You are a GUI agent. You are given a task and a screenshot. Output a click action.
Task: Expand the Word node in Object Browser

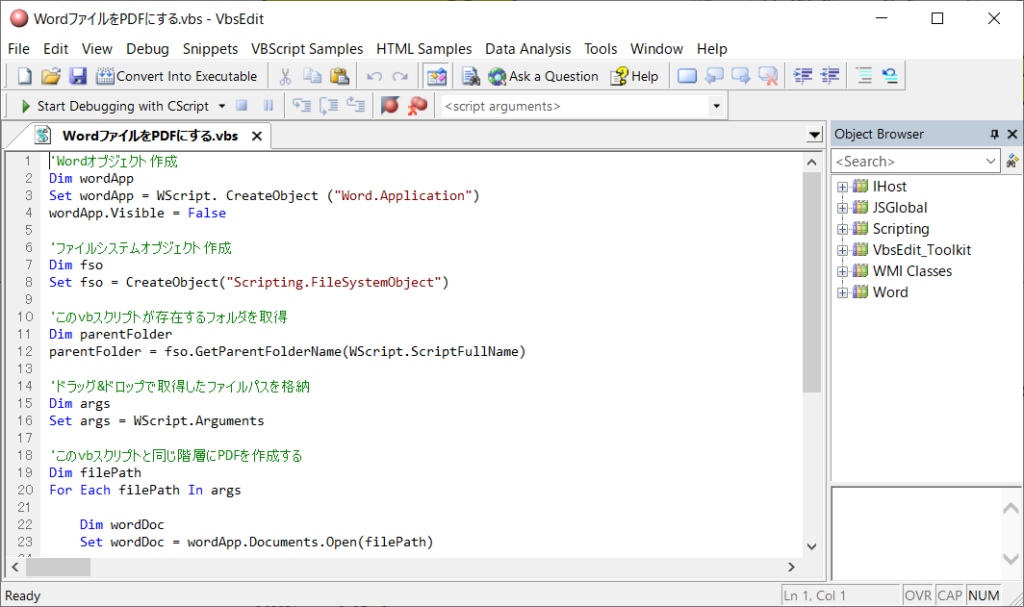(x=843, y=292)
